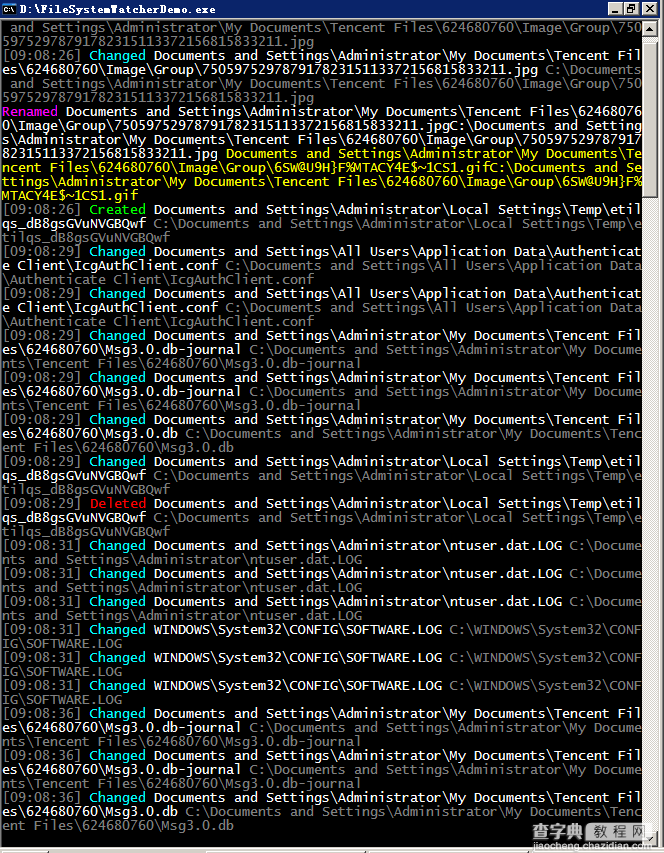Restore down the FileSystemWatcherDemo console window
This screenshot has width=664, height=853.
click(631, 9)
